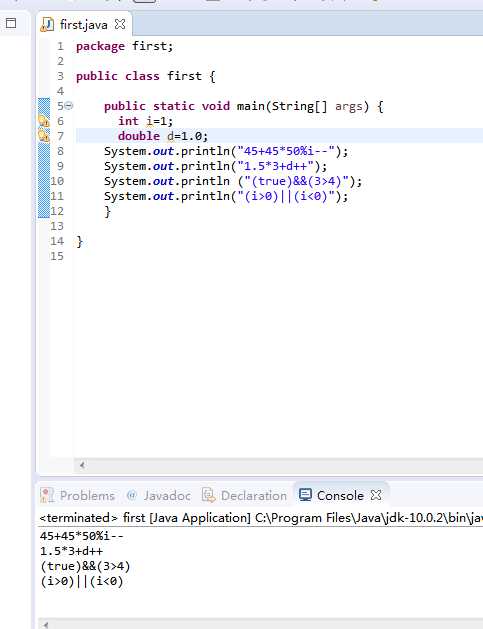483x629 pixels.
Task: Click 'public class first {' on line 3
Action: 146,76
